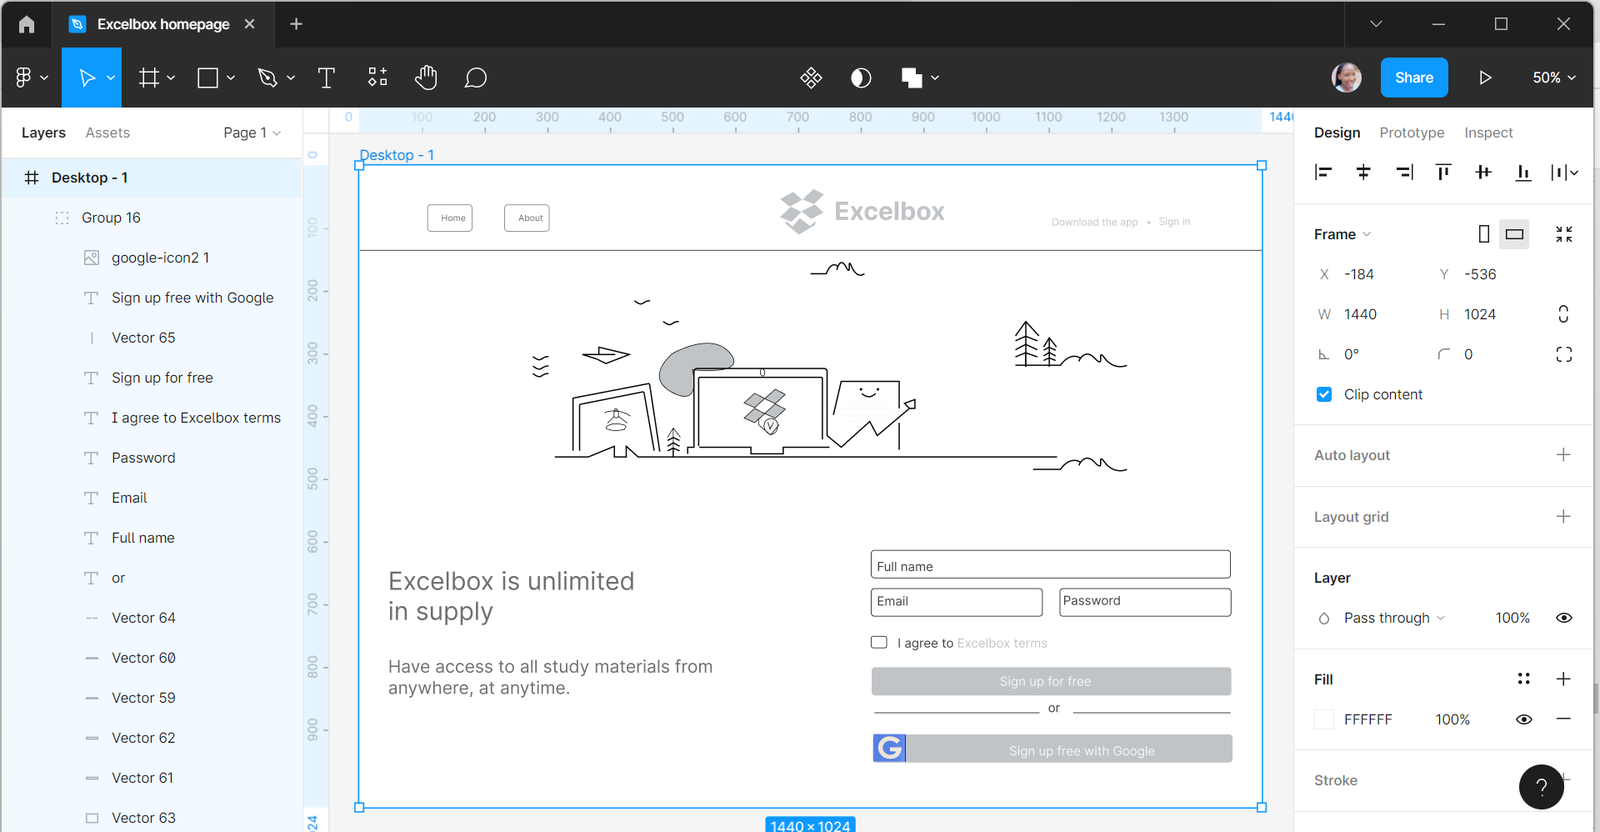Select the Design tab
The image size is (1600, 832).
pyautogui.click(x=1337, y=132)
